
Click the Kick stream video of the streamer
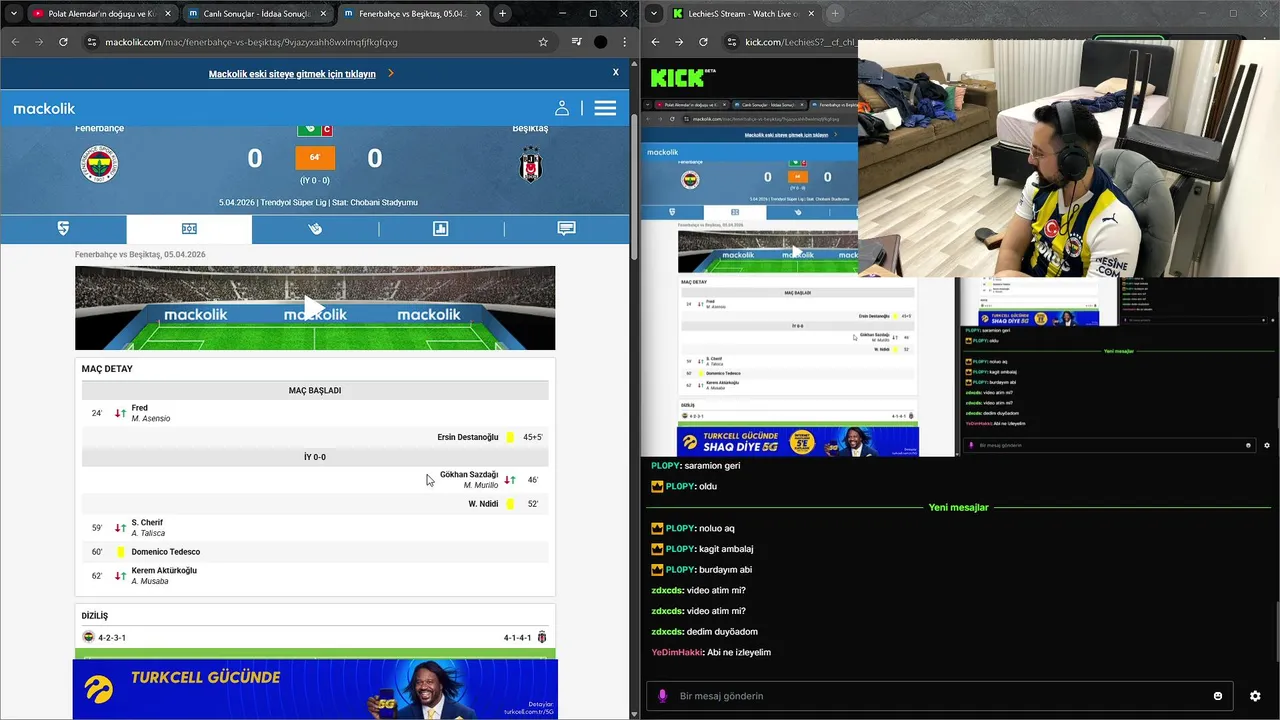tap(1069, 158)
